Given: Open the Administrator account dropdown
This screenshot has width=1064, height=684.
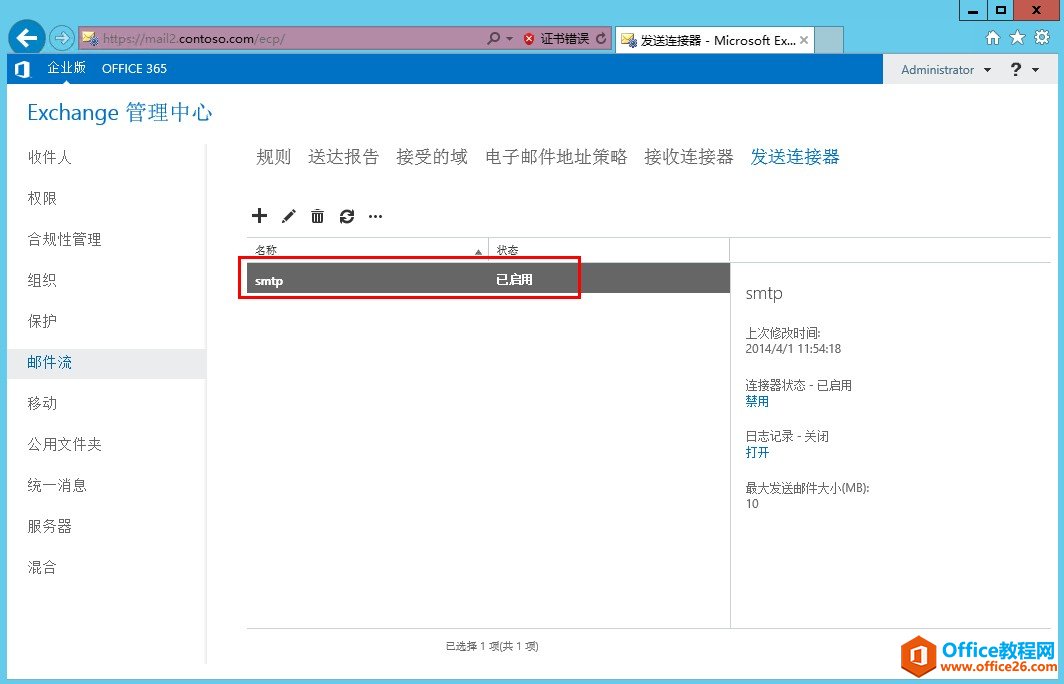Looking at the screenshot, I should point(941,69).
